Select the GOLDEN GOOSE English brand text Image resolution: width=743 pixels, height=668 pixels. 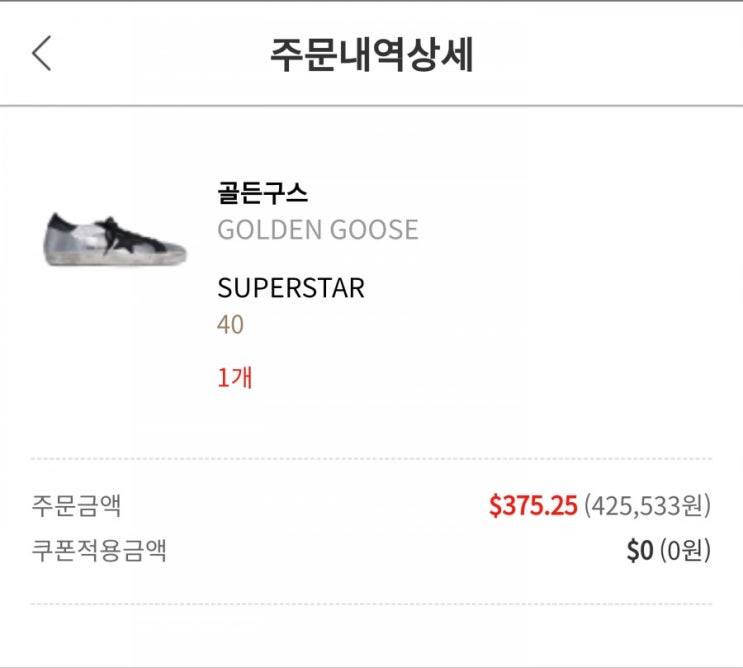317,230
